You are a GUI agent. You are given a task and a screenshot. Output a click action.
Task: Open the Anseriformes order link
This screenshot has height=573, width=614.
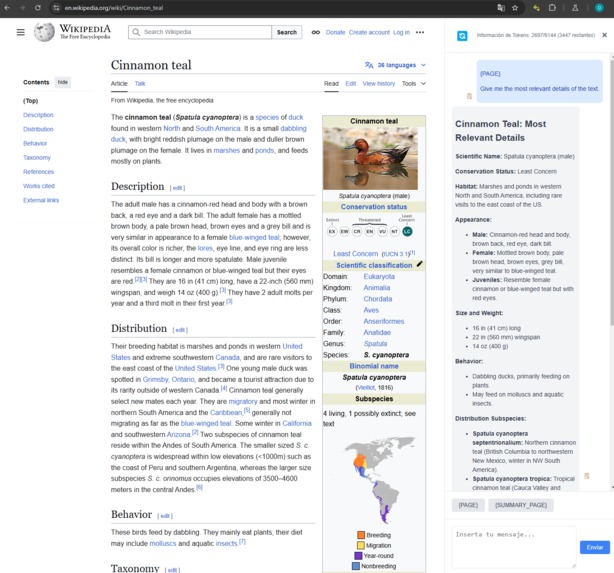point(383,321)
